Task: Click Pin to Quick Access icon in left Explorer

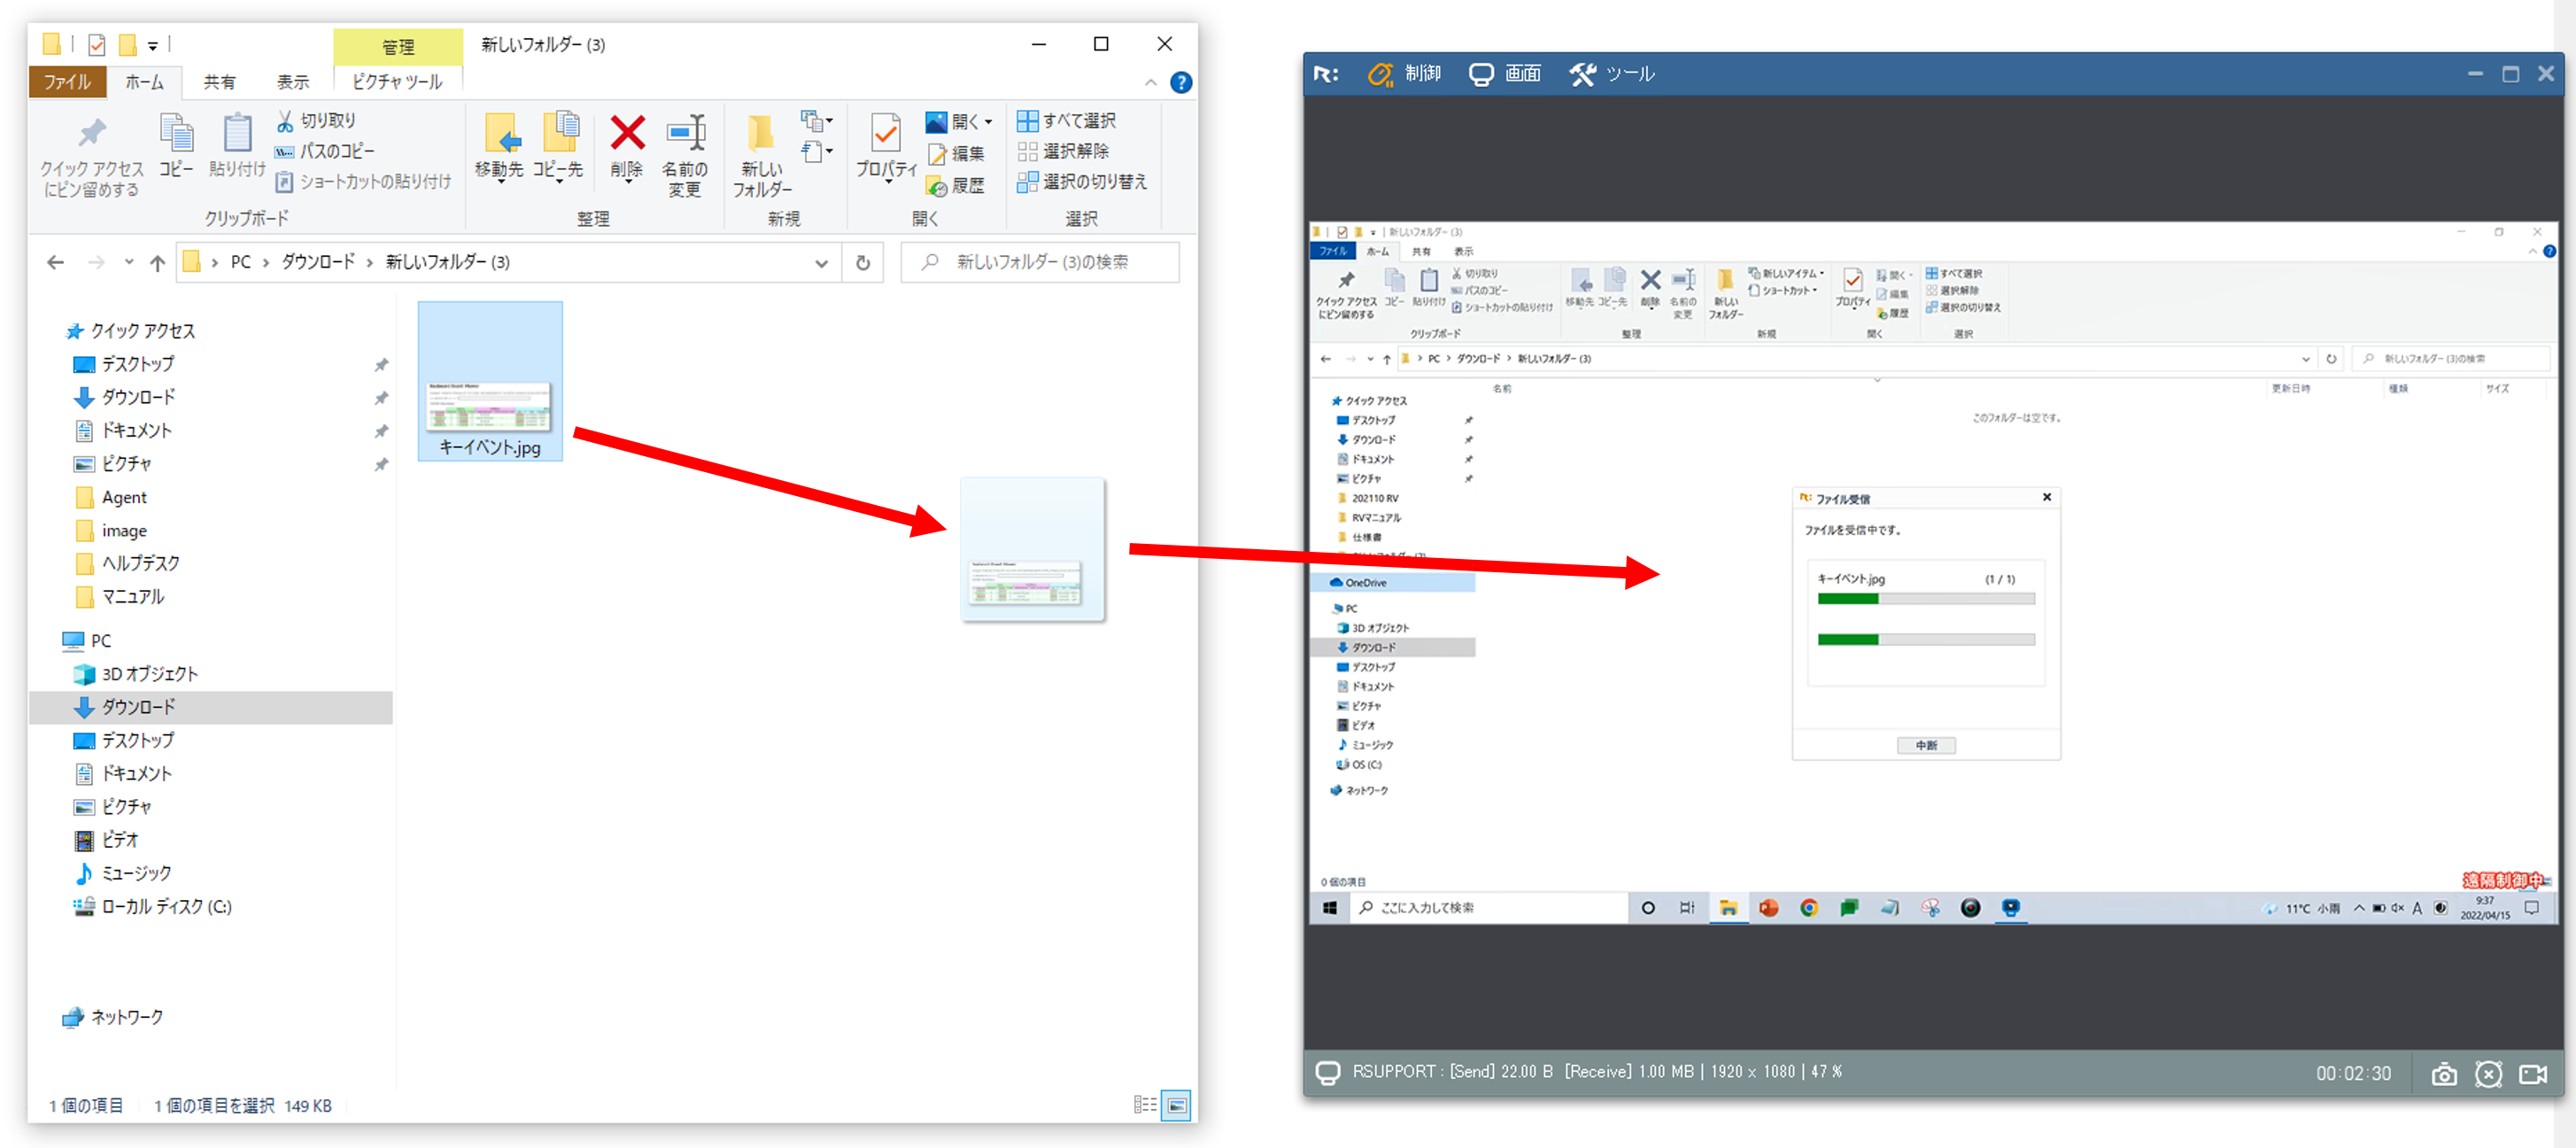Action: 92,134
